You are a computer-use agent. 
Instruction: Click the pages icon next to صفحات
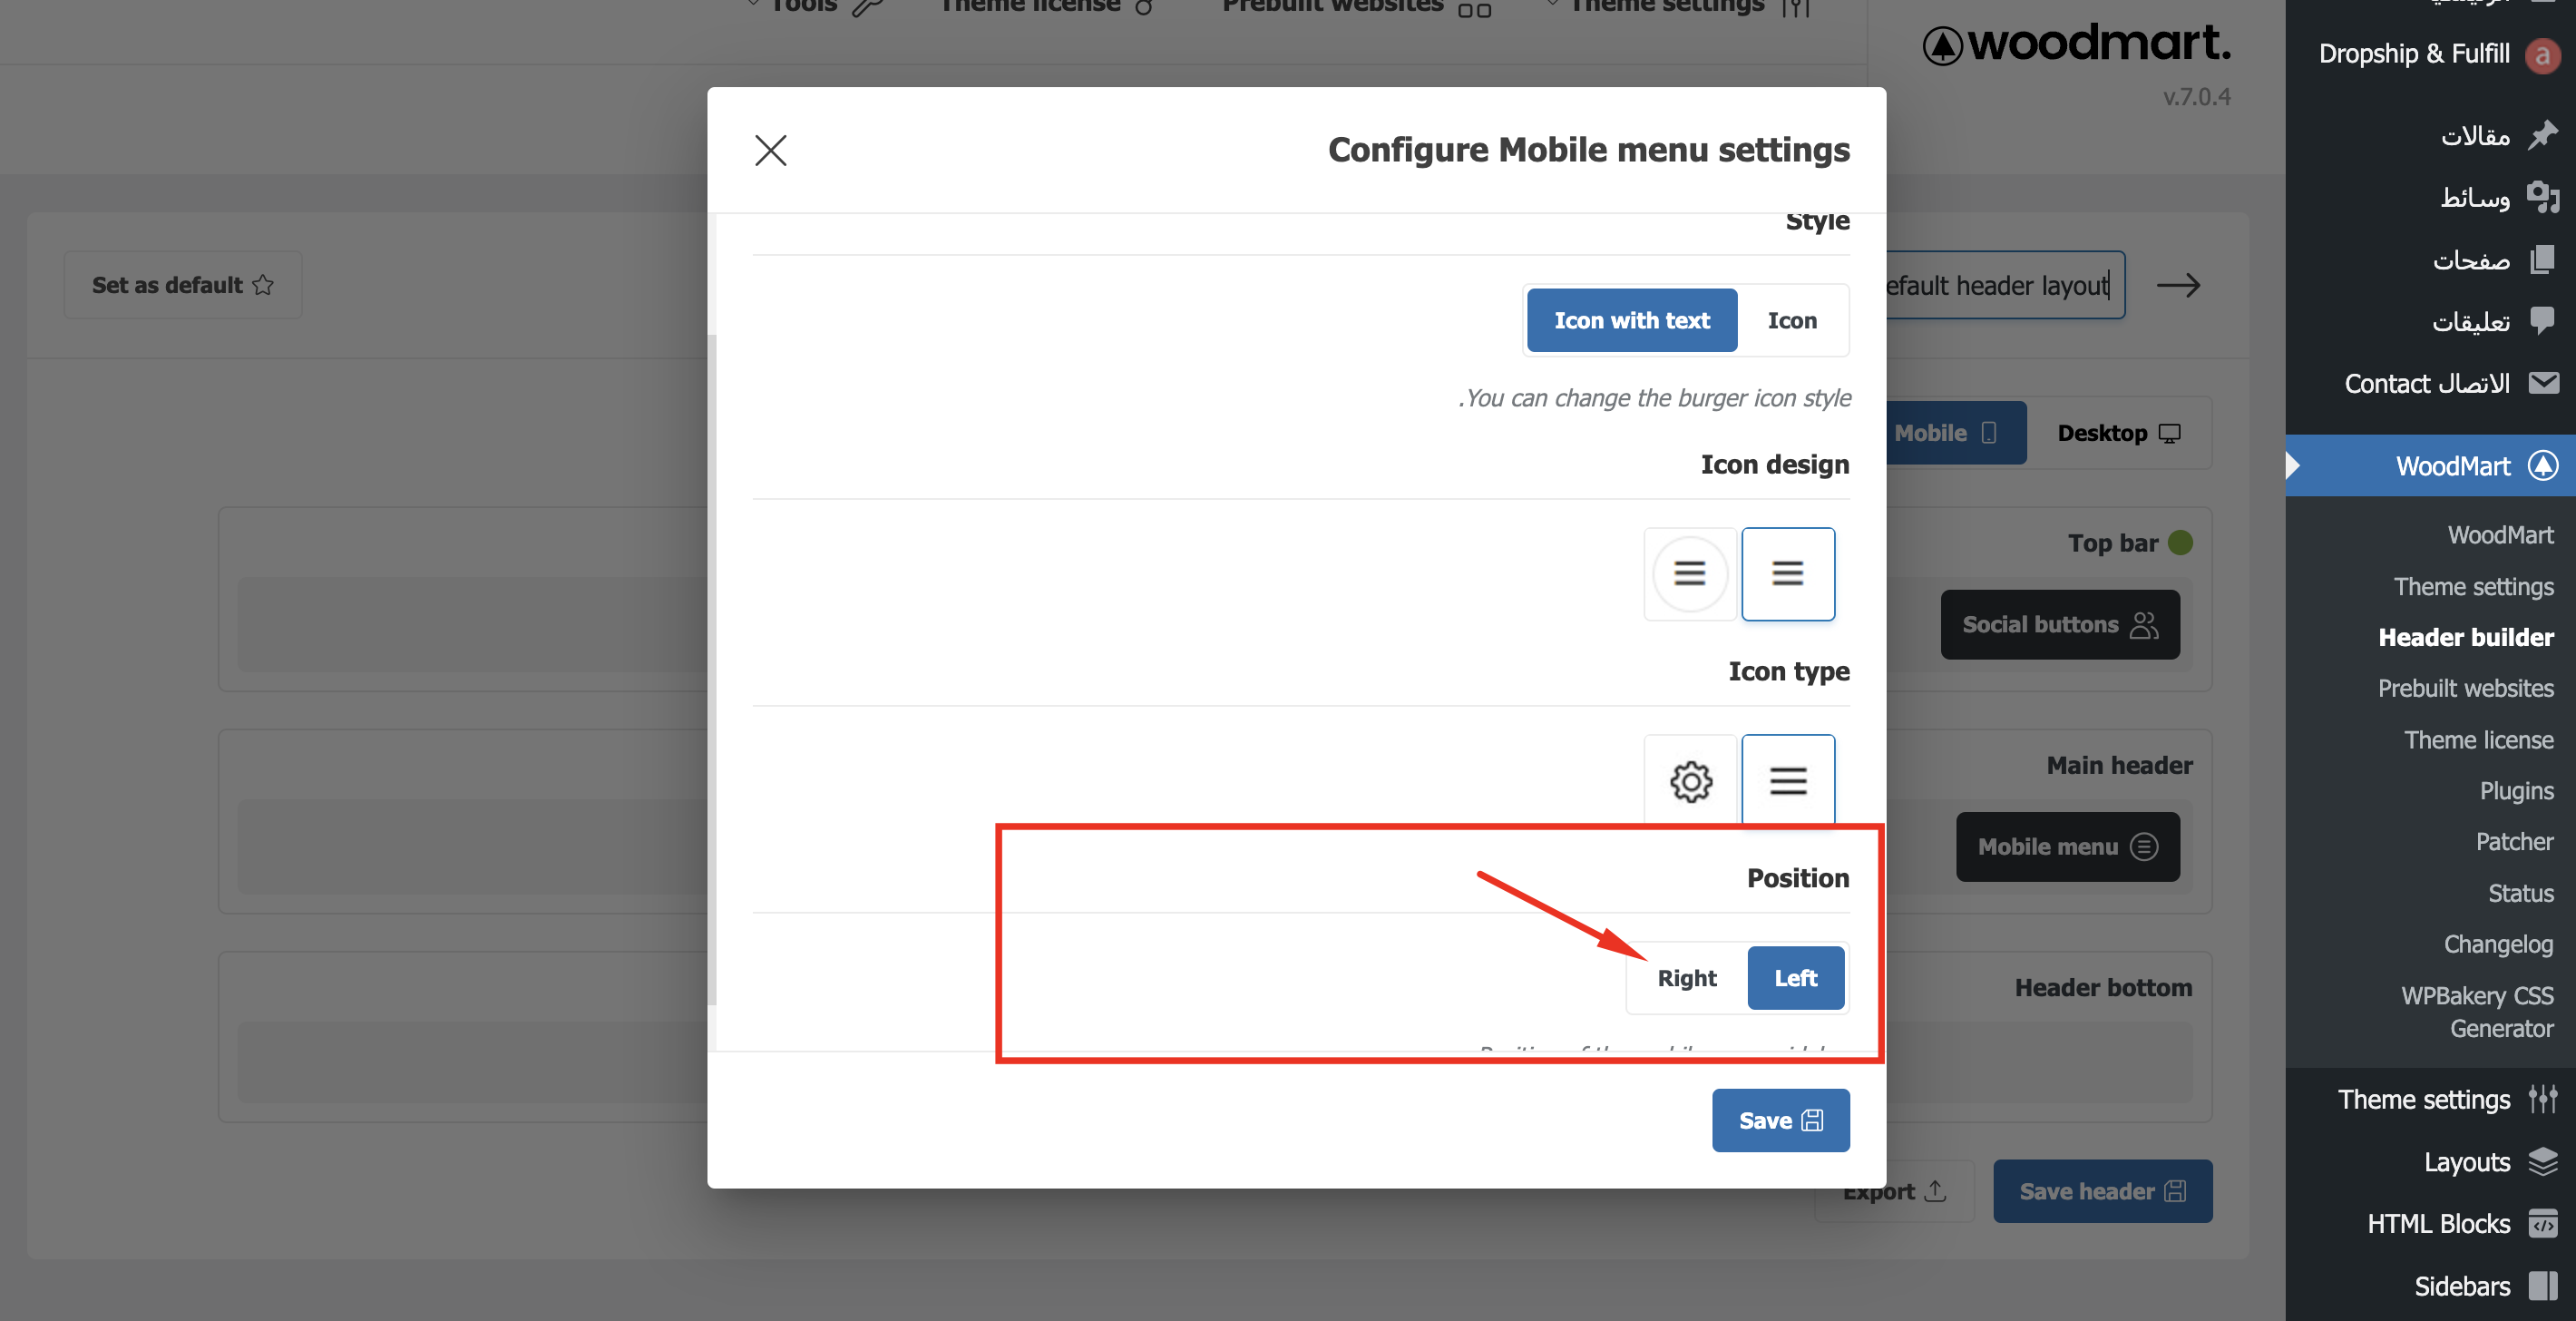tap(2542, 260)
